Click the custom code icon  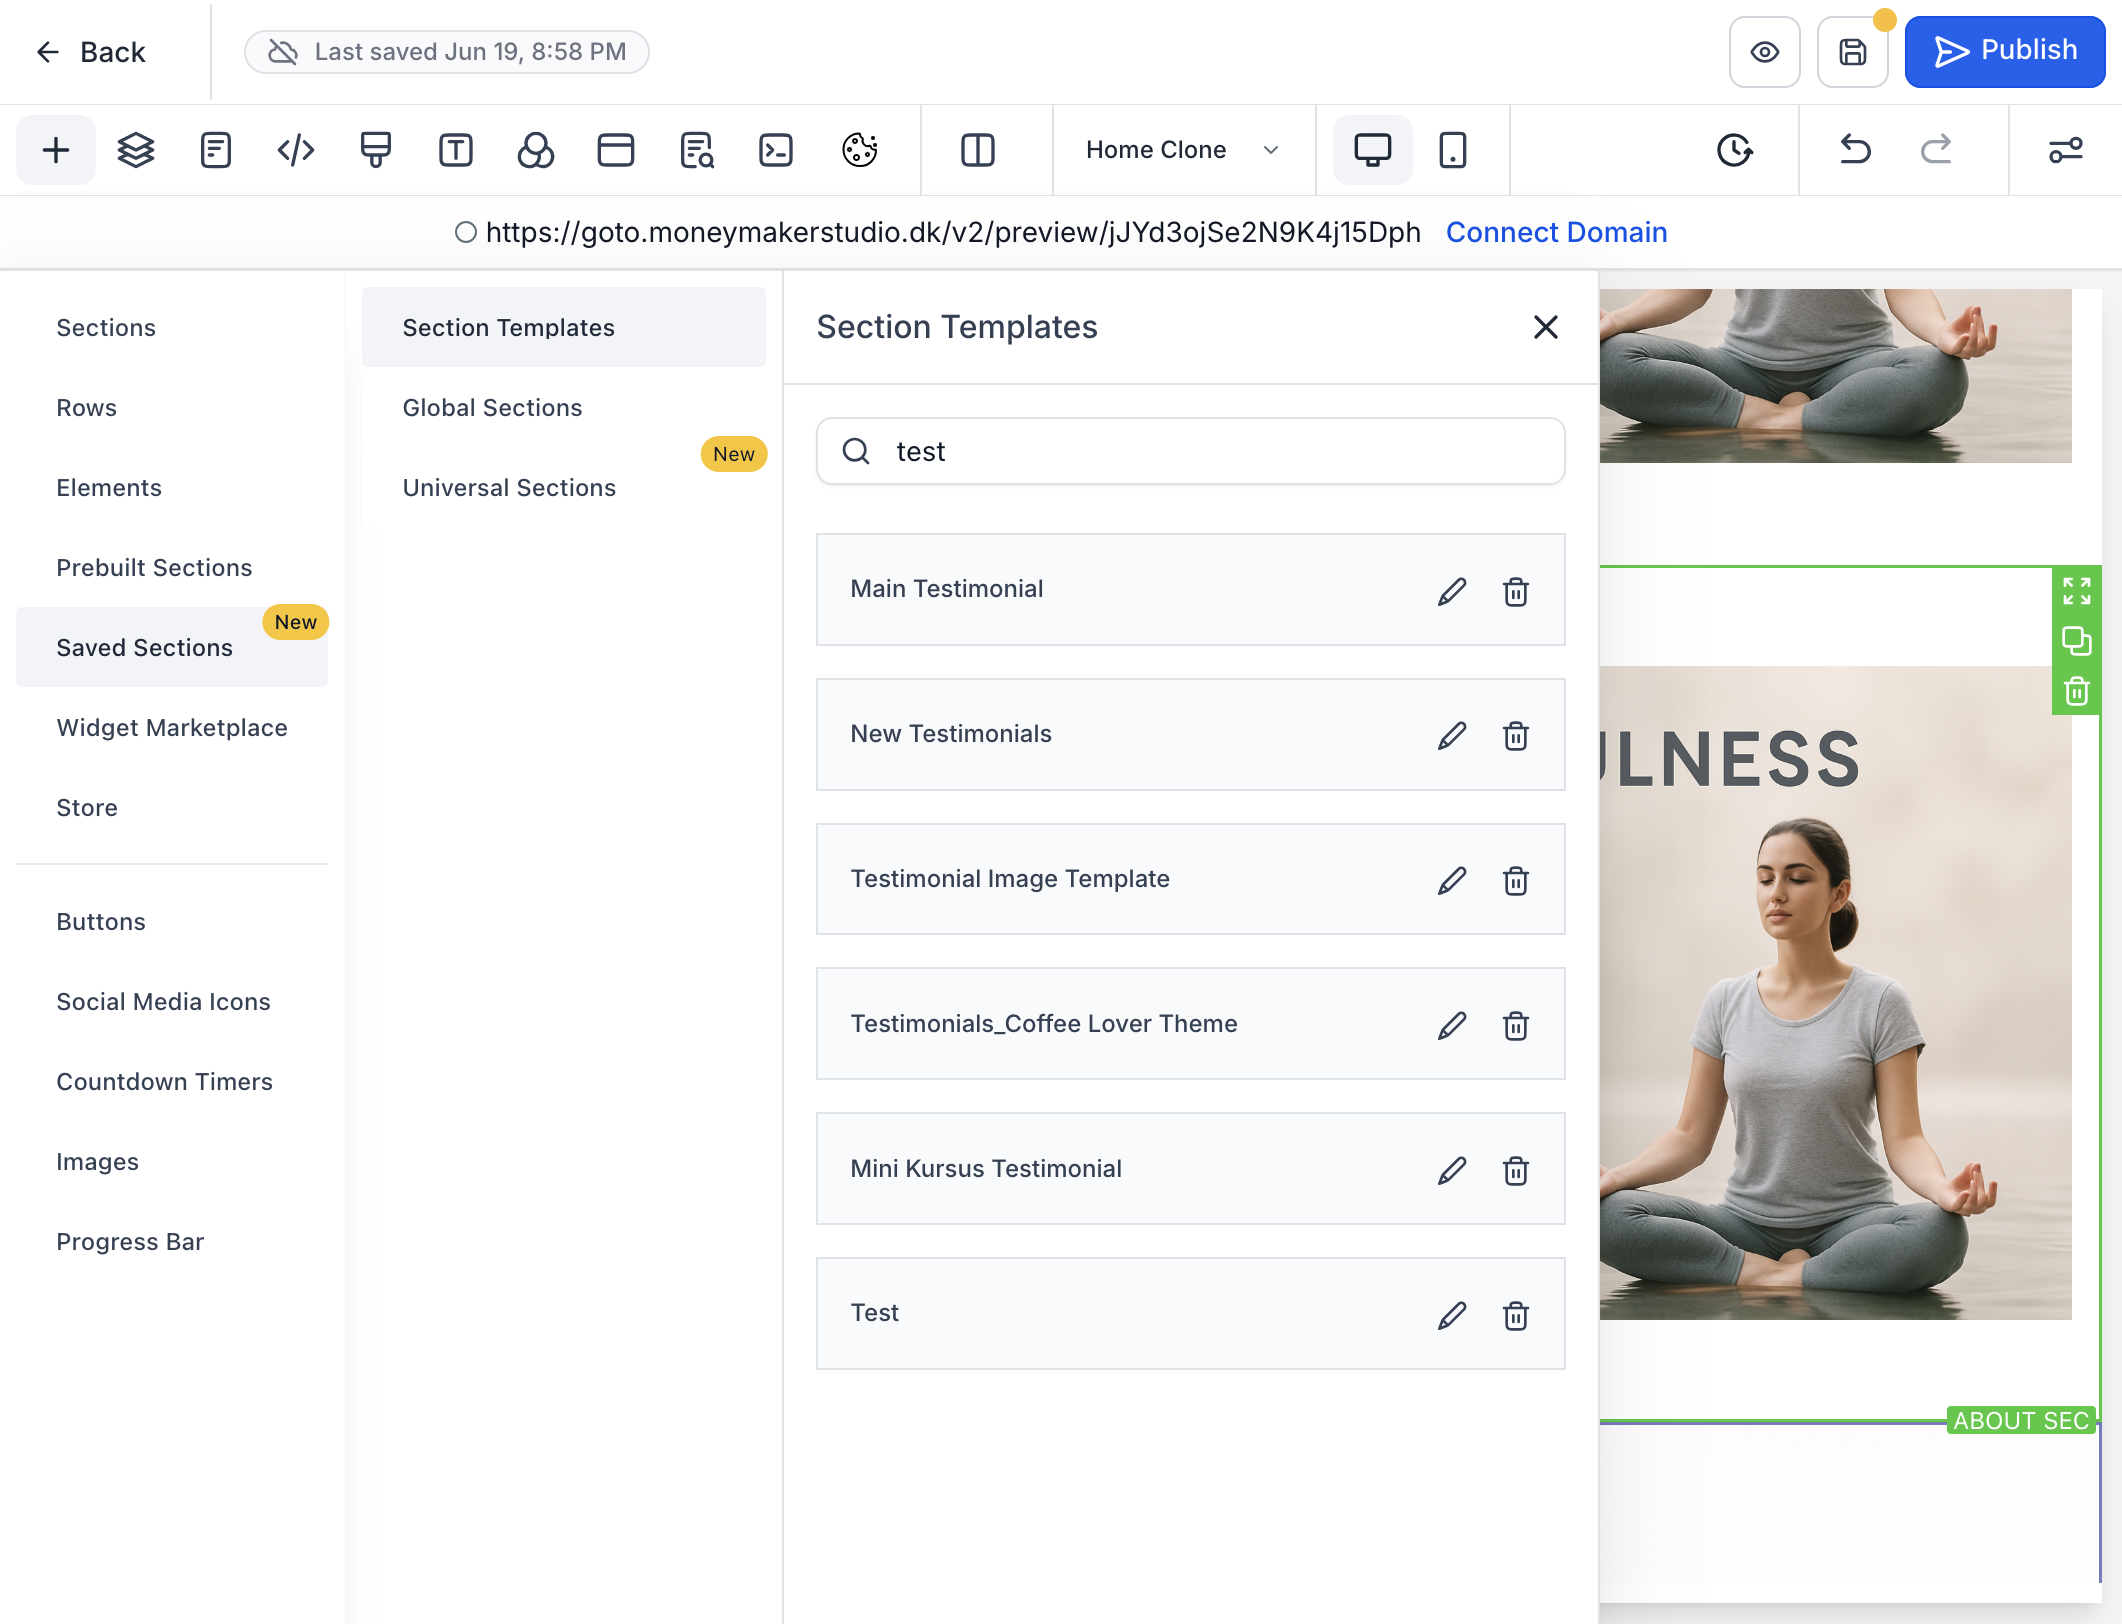pyautogui.click(x=295, y=150)
